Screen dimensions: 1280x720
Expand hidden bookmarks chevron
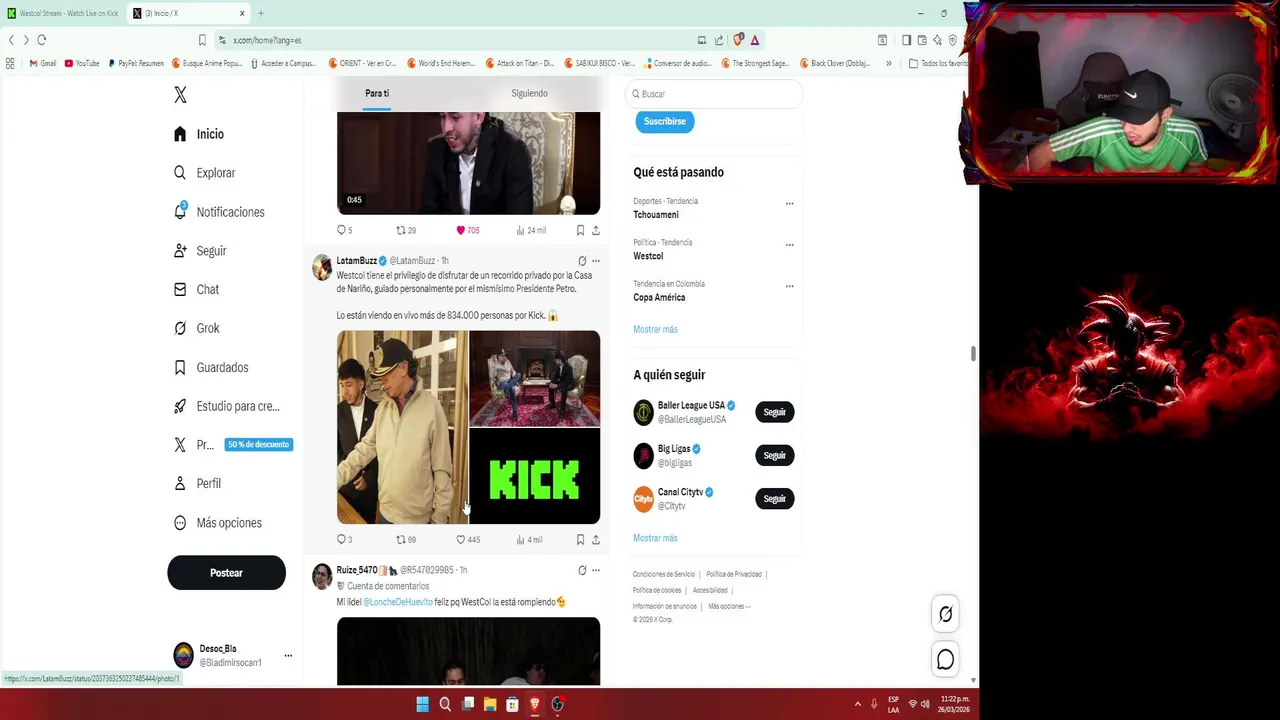pos(888,63)
